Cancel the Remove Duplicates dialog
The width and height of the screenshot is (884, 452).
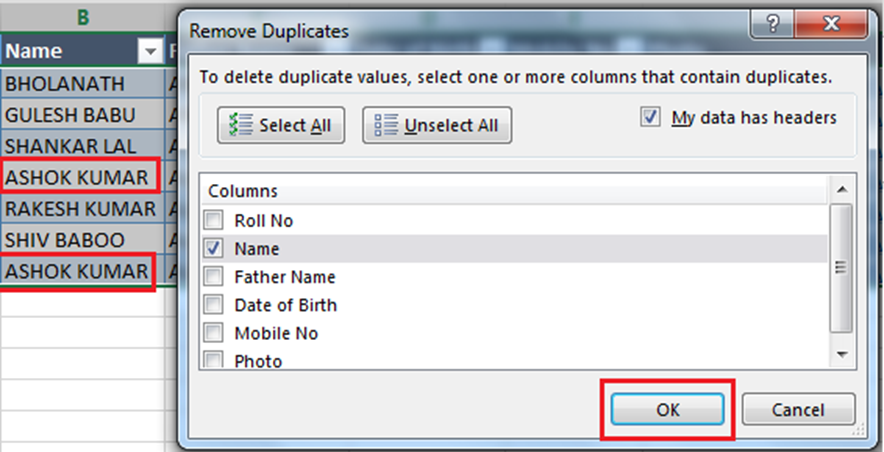(798, 409)
